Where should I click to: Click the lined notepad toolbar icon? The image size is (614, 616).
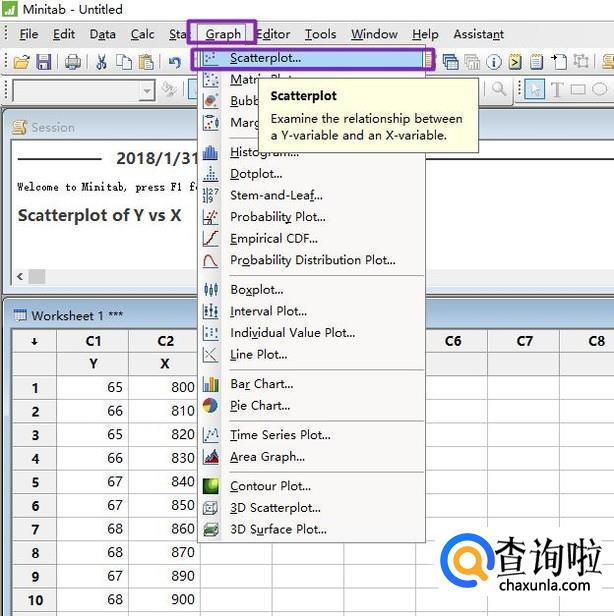point(536,62)
